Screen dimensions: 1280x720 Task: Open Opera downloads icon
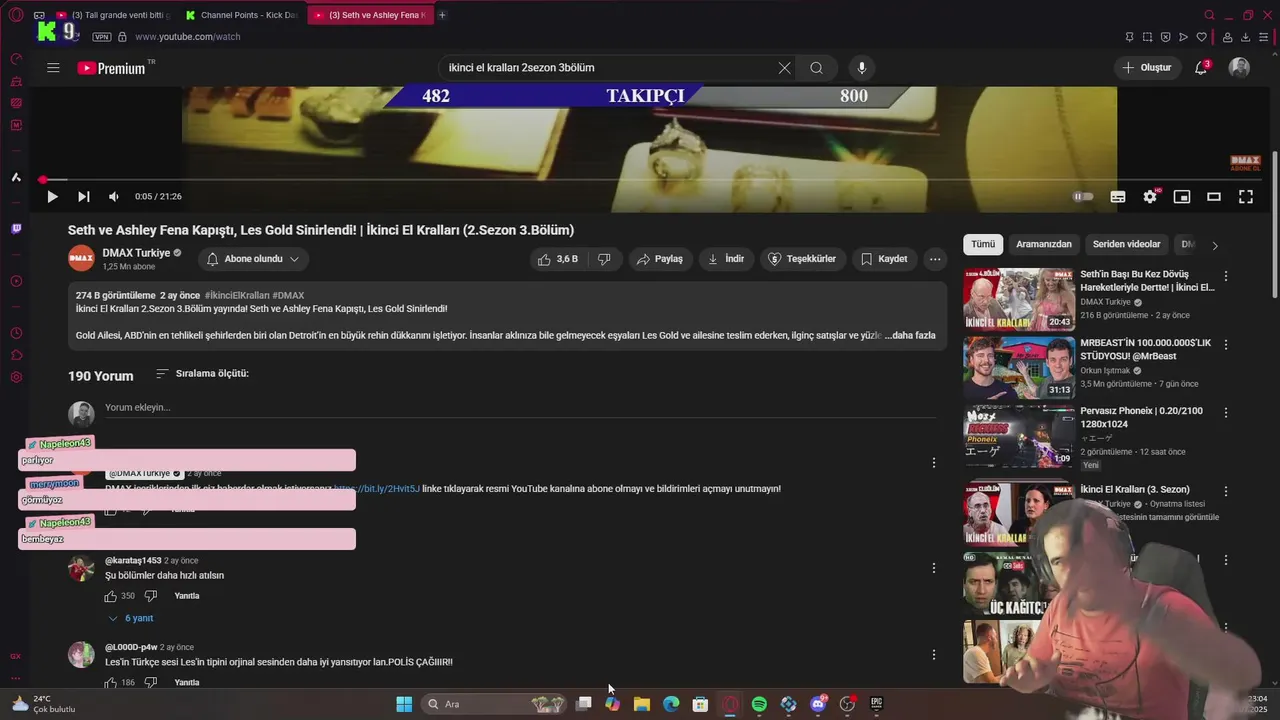(x=1246, y=37)
